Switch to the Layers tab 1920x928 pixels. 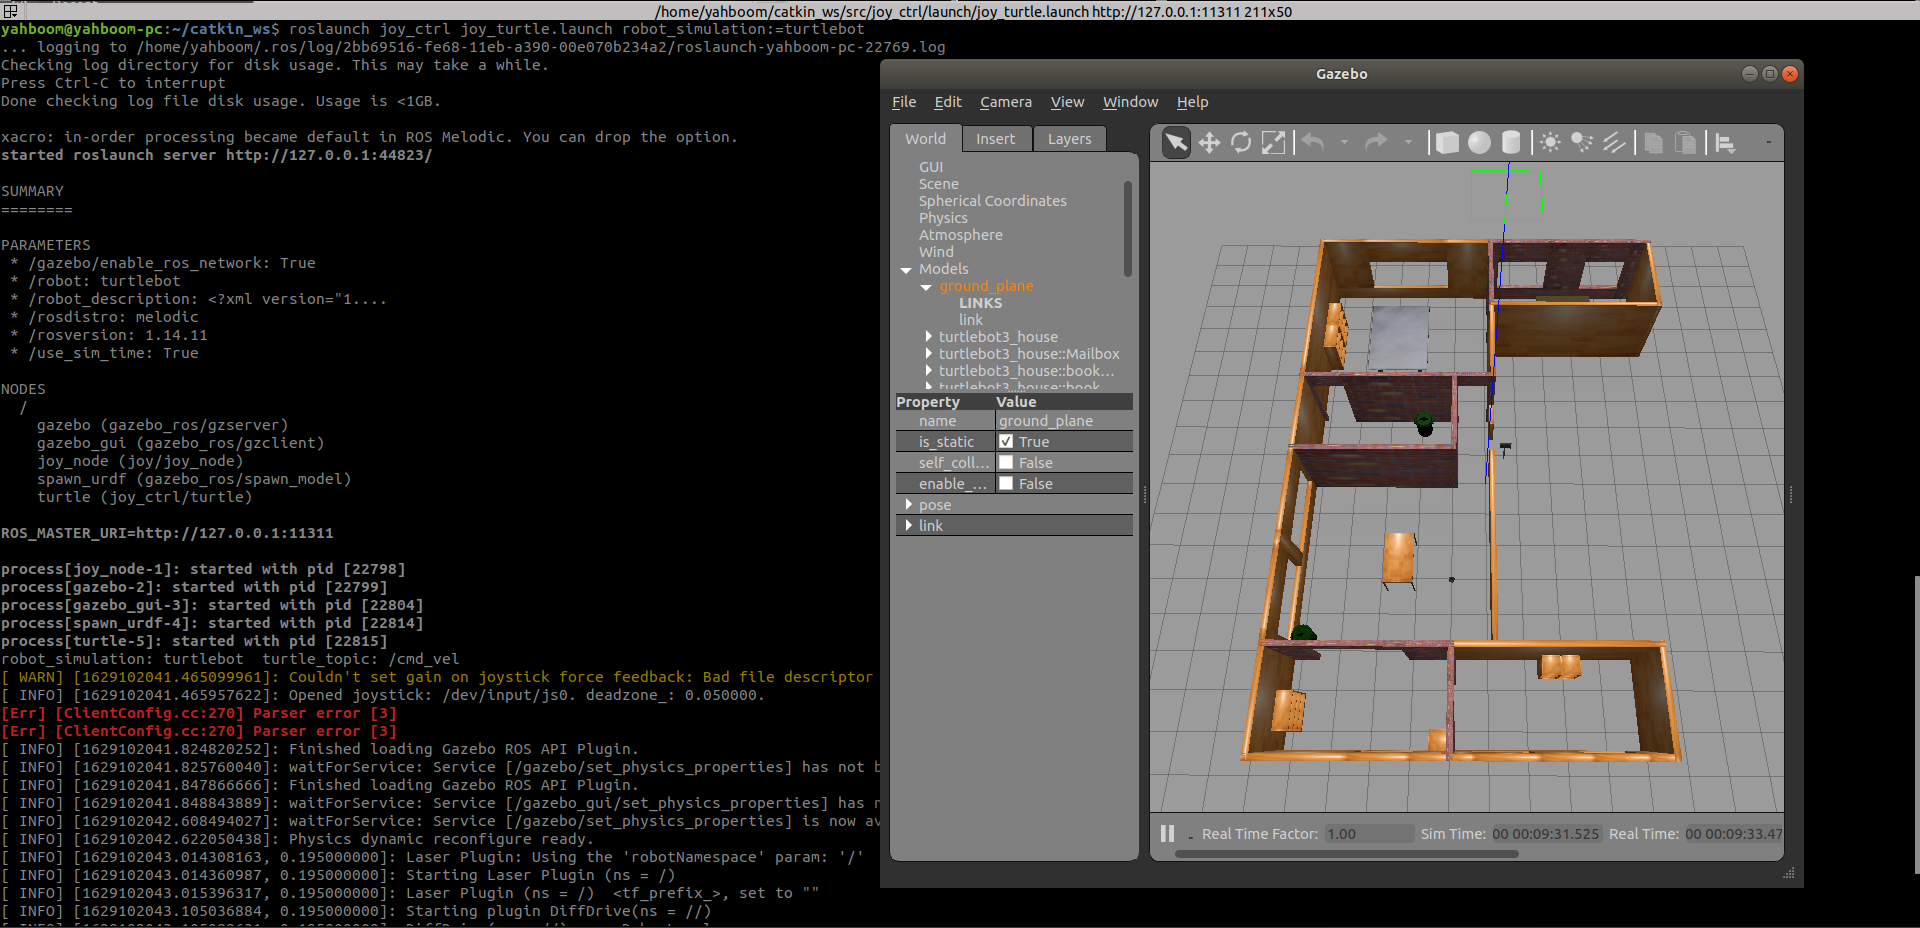tap(1069, 139)
